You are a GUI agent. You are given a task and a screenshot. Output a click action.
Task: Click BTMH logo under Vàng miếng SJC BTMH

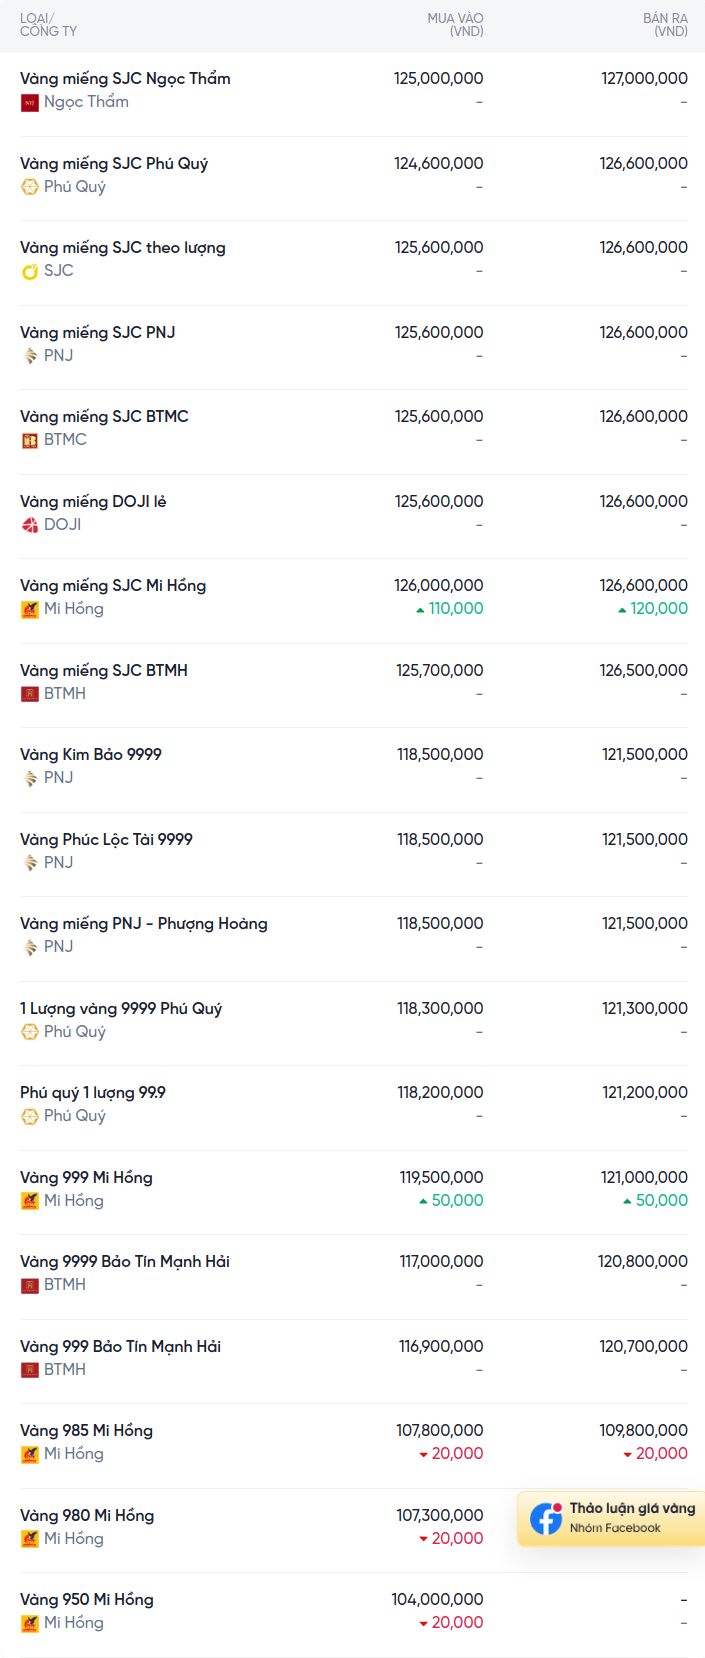click(30, 694)
